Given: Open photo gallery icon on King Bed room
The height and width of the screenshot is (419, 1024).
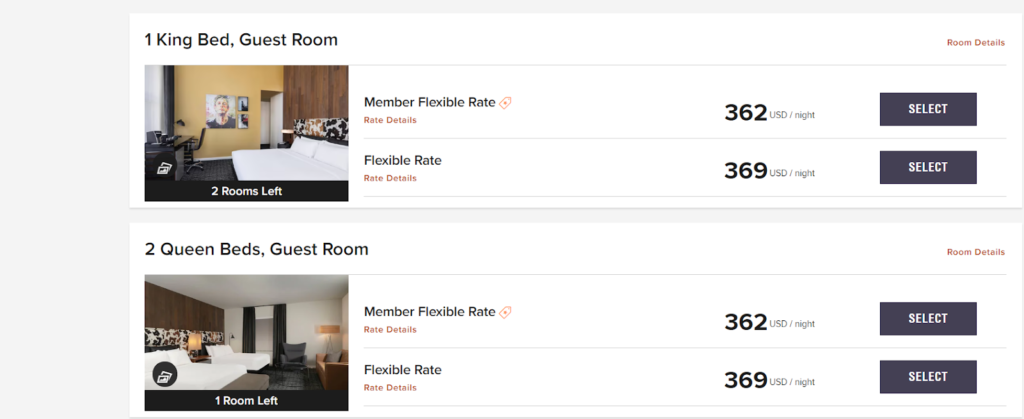Looking at the screenshot, I should click(165, 167).
